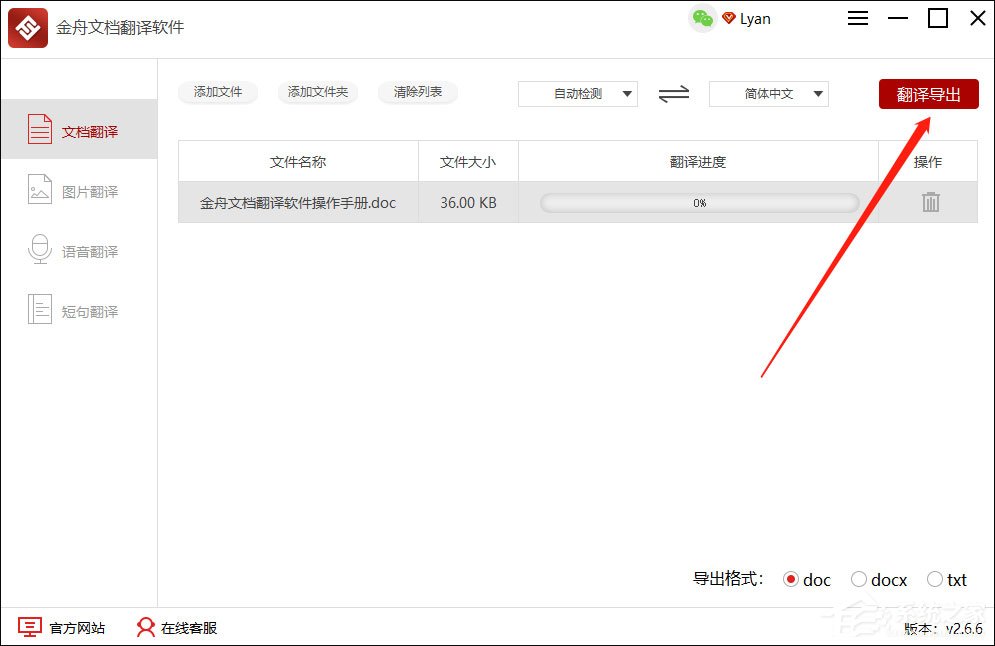
Task: Click the WeChat account icon near Lyan
Action: point(701,18)
